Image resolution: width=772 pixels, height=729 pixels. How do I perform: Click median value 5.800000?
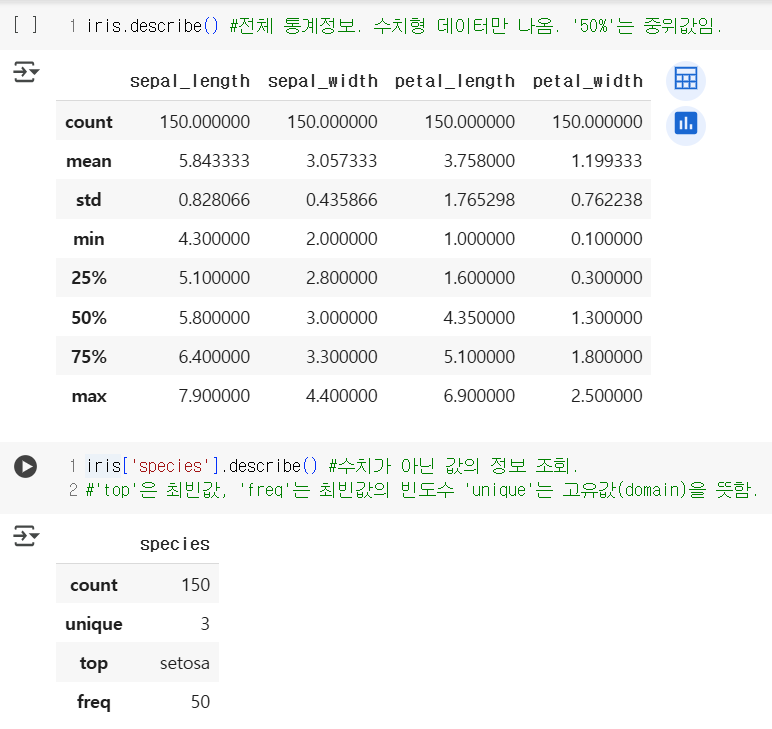[214, 317]
